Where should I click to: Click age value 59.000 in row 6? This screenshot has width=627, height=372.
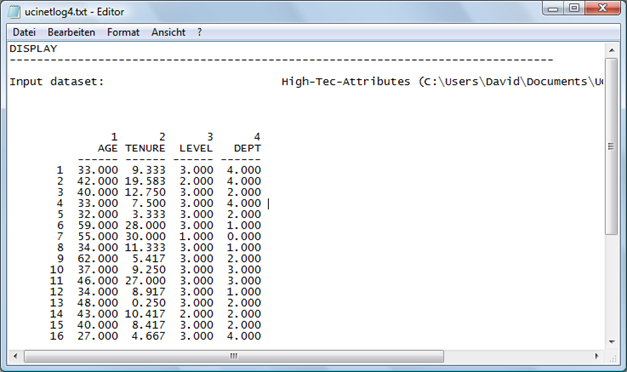[98, 226]
